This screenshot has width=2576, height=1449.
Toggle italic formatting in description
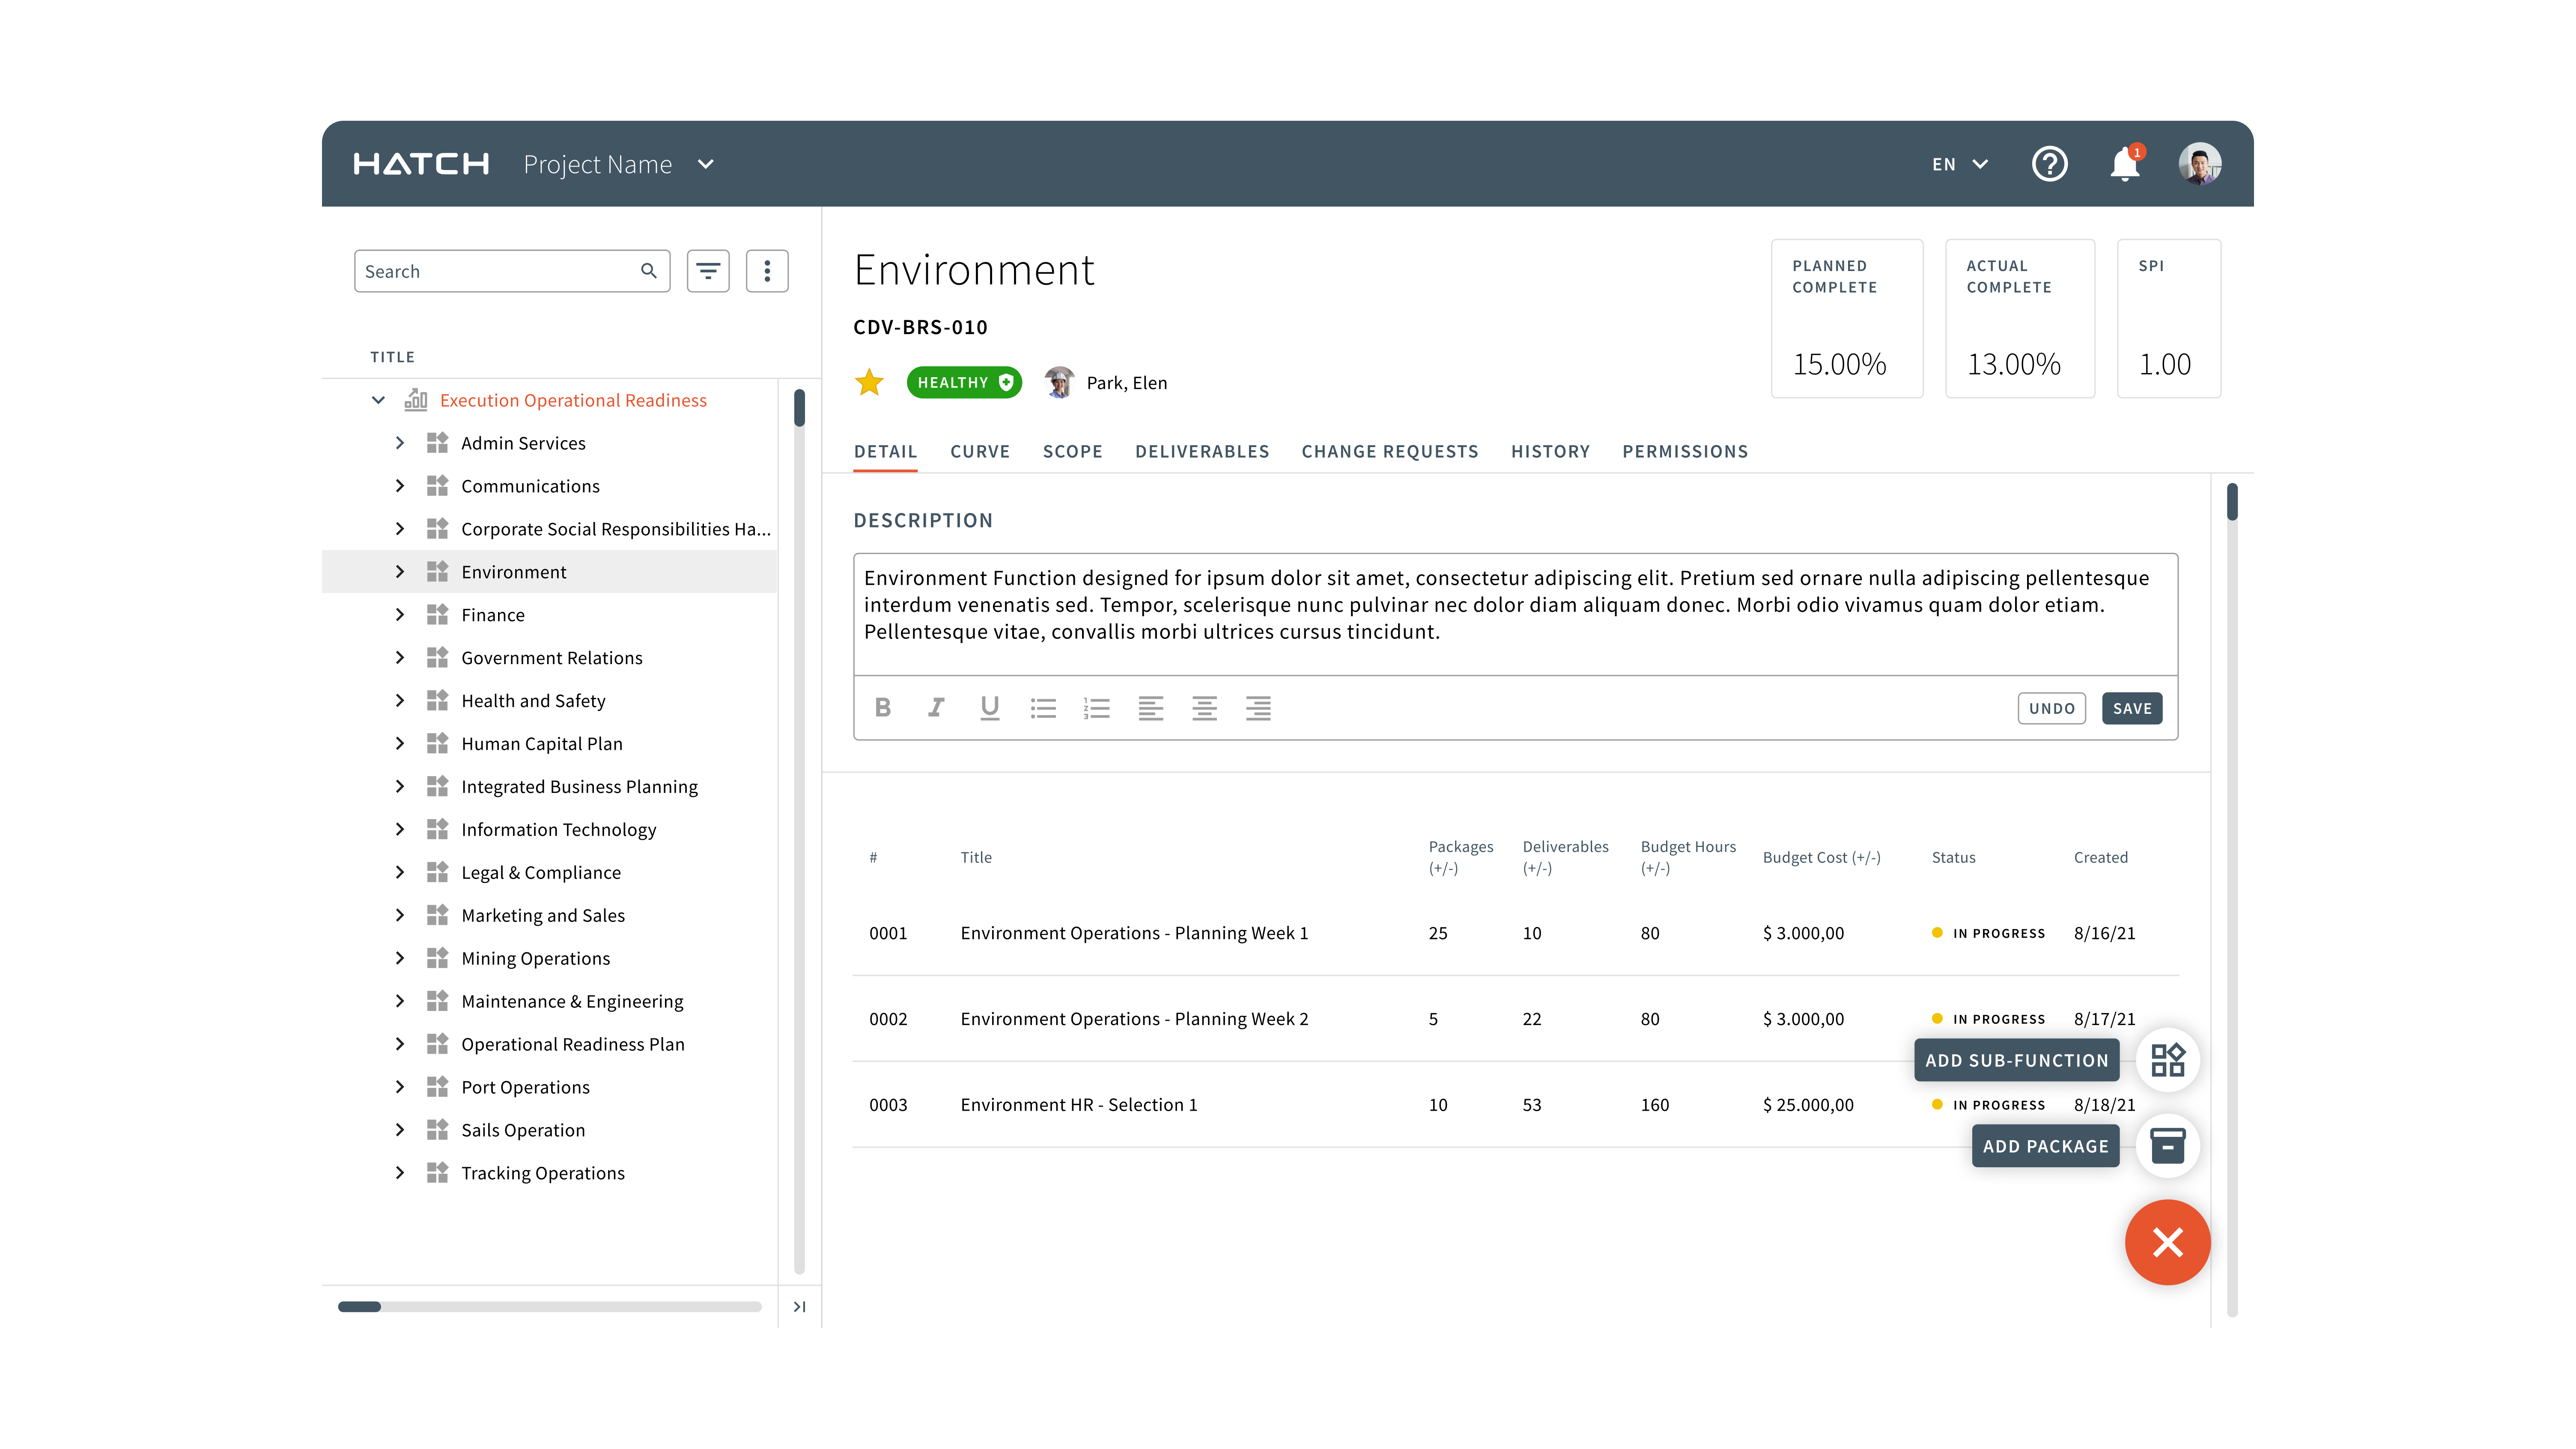tap(936, 708)
